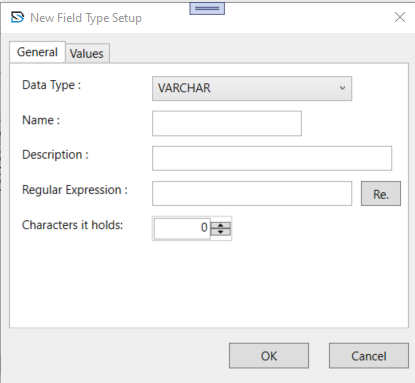415x383 pixels.
Task: Click the Data Type label
Action: pyautogui.click(x=51, y=85)
